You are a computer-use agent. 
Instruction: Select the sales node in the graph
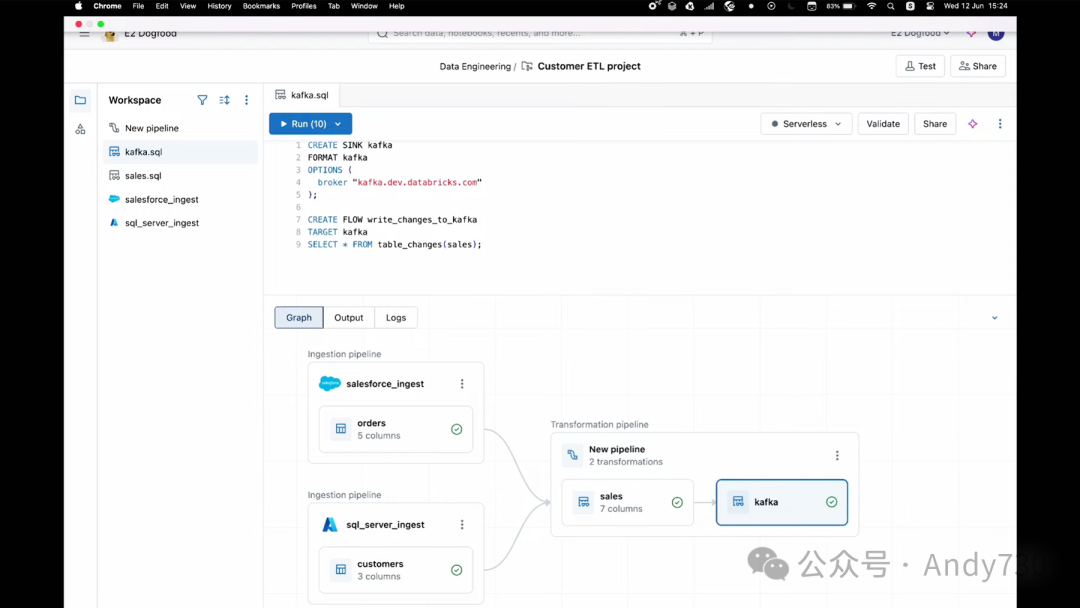[x=627, y=502]
